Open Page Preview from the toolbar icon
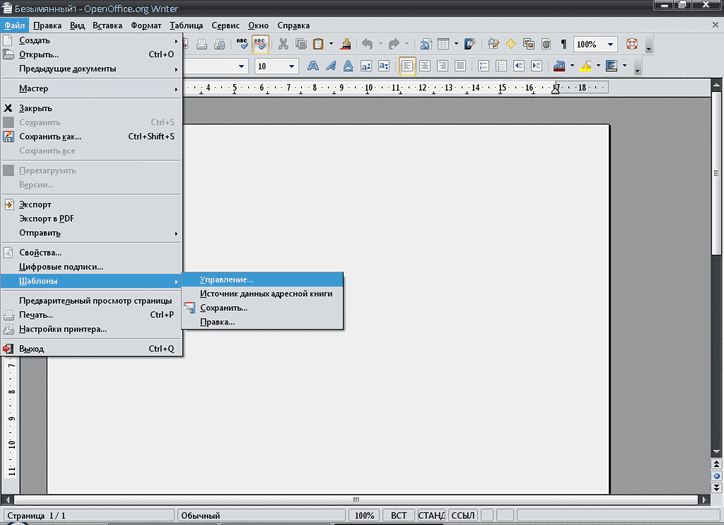This screenshot has width=724, height=525. pyautogui.click(x=220, y=44)
